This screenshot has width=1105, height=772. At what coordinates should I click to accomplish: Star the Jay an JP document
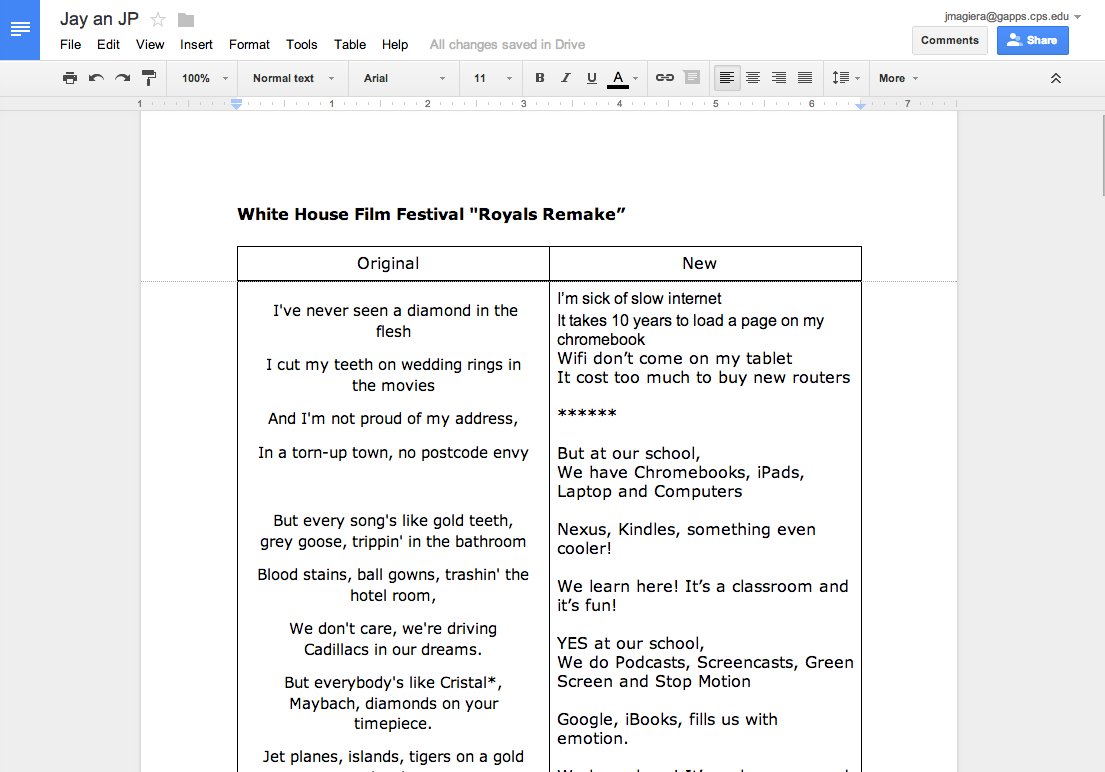click(159, 20)
